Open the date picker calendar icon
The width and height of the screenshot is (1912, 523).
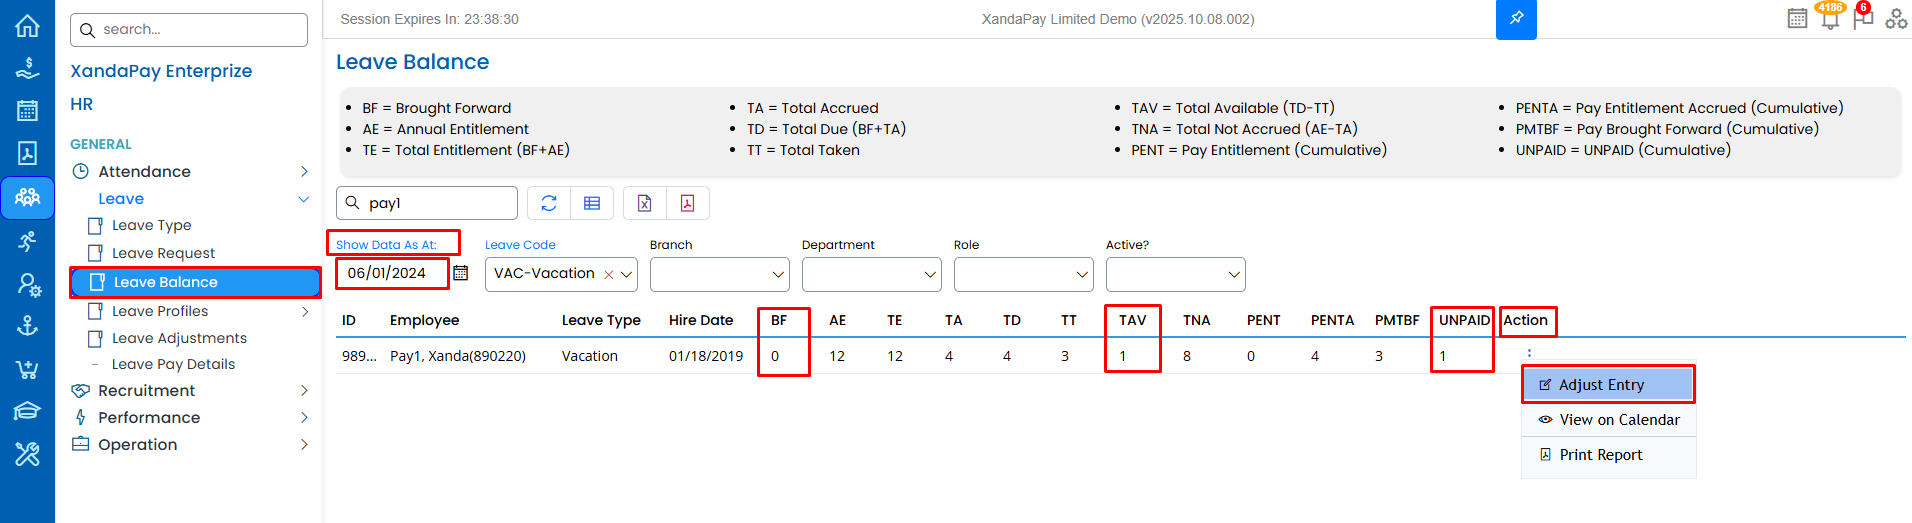461,273
